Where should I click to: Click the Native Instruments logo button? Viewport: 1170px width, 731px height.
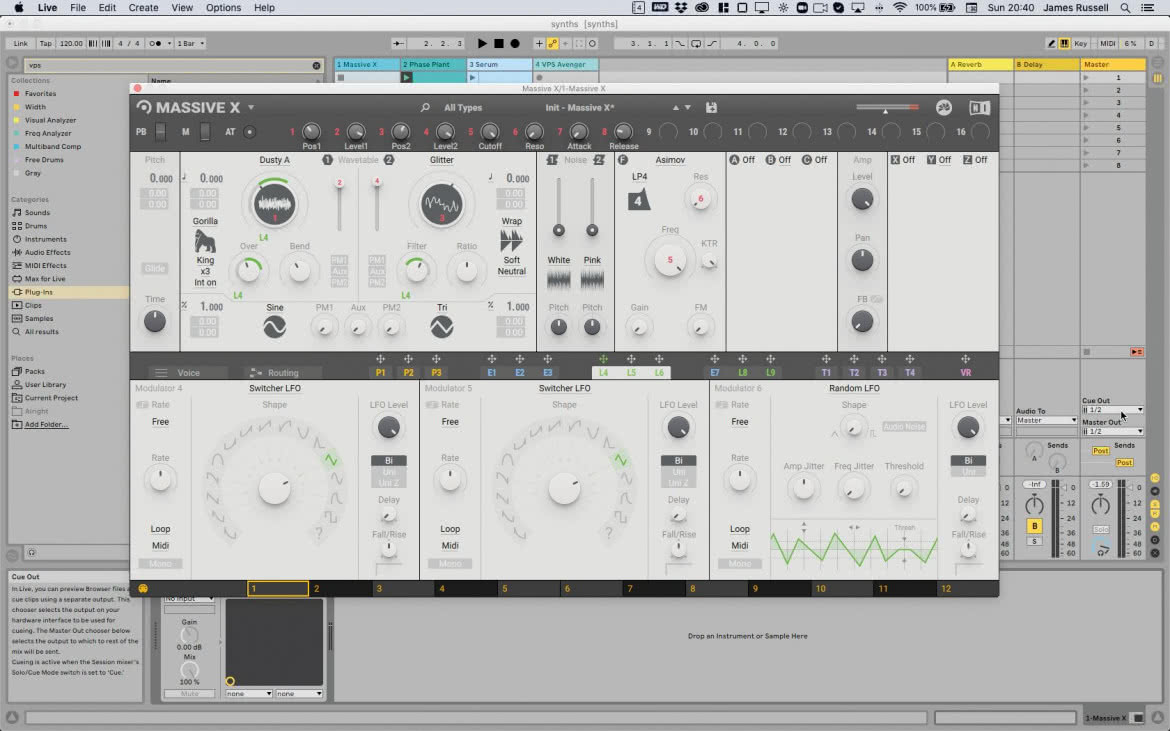979,107
